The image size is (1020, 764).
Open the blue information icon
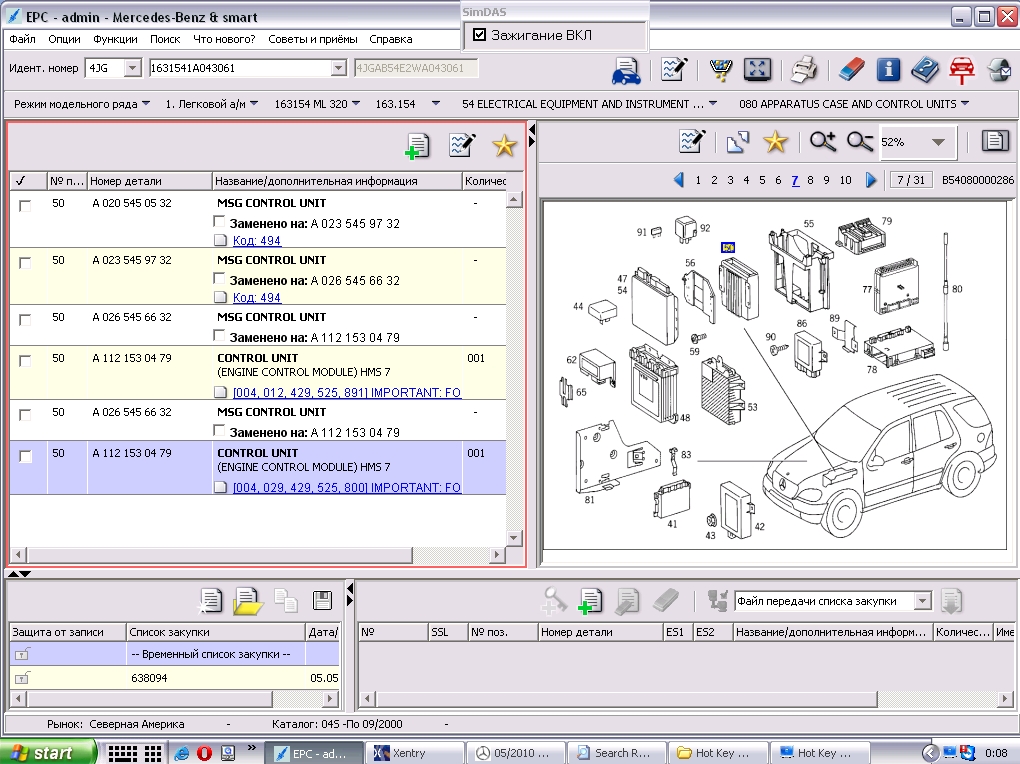pyautogui.click(x=888, y=69)
